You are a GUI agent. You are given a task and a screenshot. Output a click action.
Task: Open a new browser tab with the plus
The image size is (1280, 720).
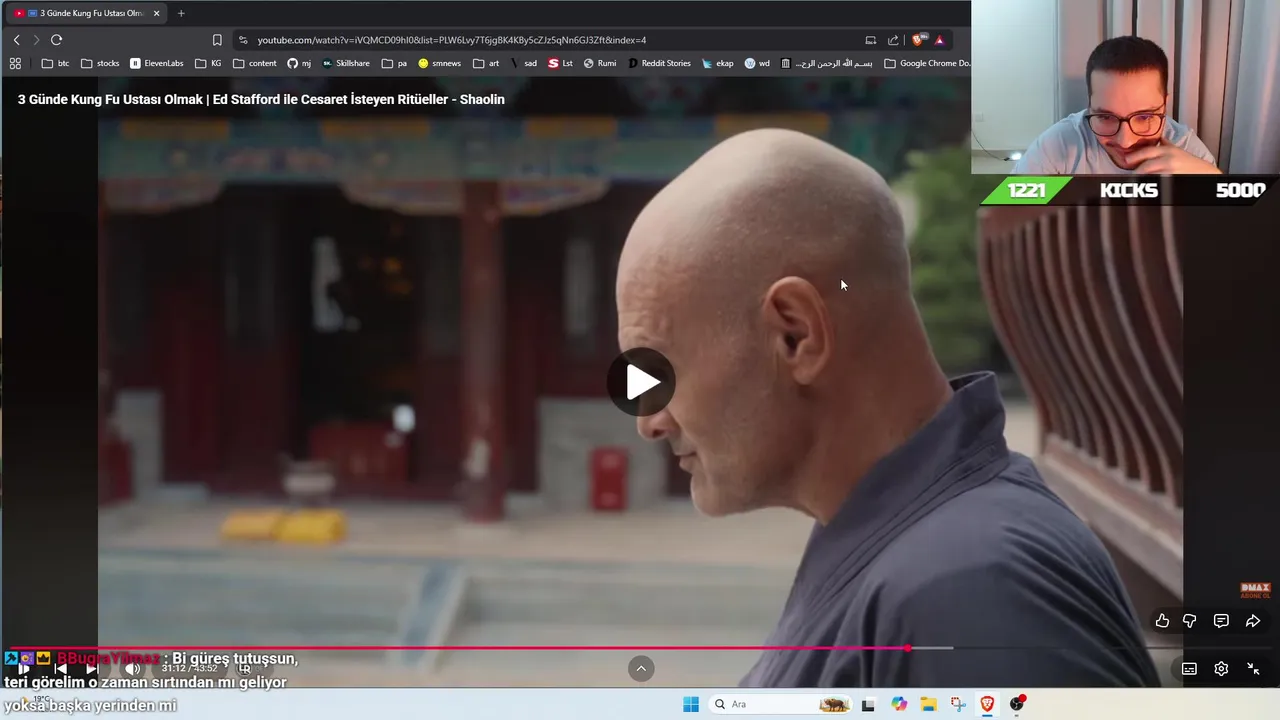181,13
